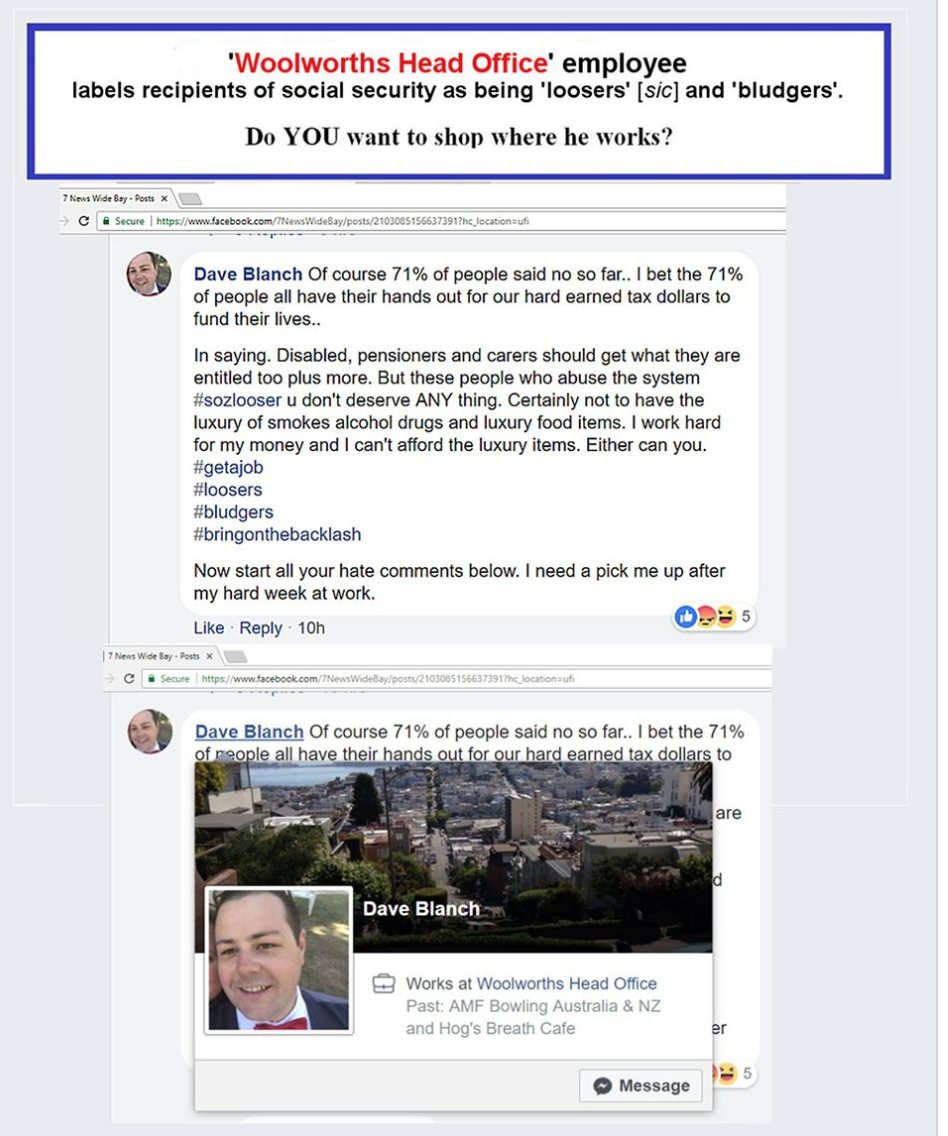This screenshot has width=948, height=1136.
Task: Open a new tab in upper browser
Action: [190, 199]
